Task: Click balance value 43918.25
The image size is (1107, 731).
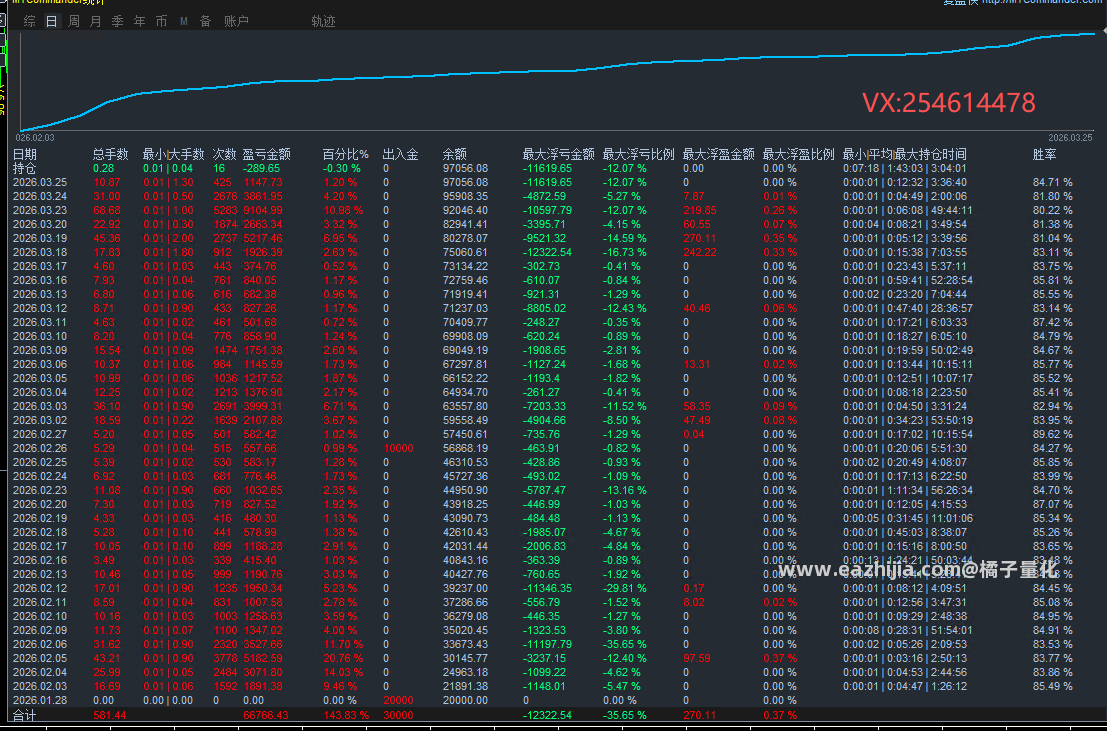Action: coord(465,504)
